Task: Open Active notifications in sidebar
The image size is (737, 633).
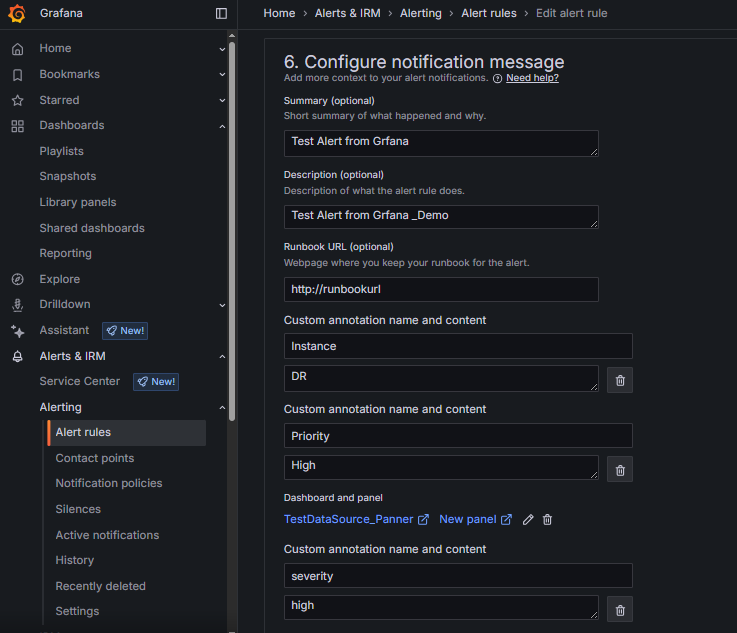Action: pyautogui.click(x=107, y=535)
